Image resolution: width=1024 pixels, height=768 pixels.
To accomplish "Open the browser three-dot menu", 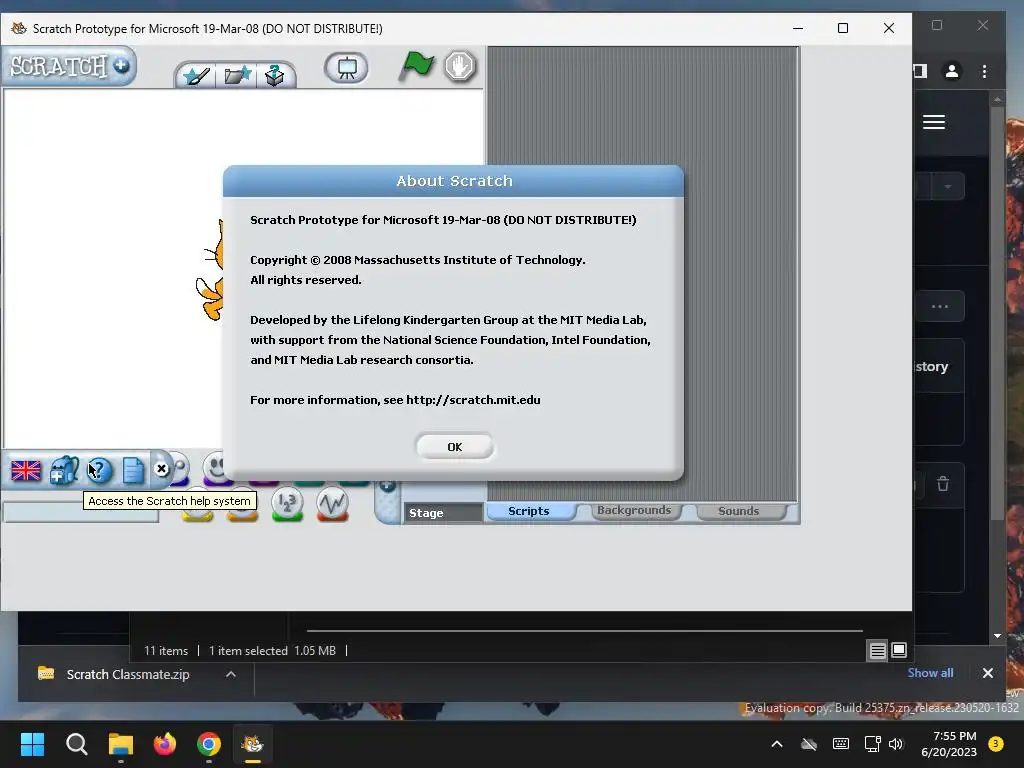I will 984,71.
